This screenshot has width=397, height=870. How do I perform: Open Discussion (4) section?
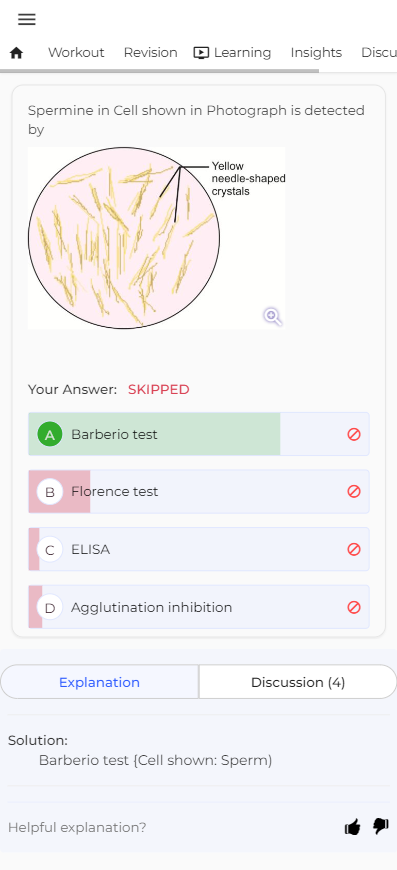pos(298,682)
